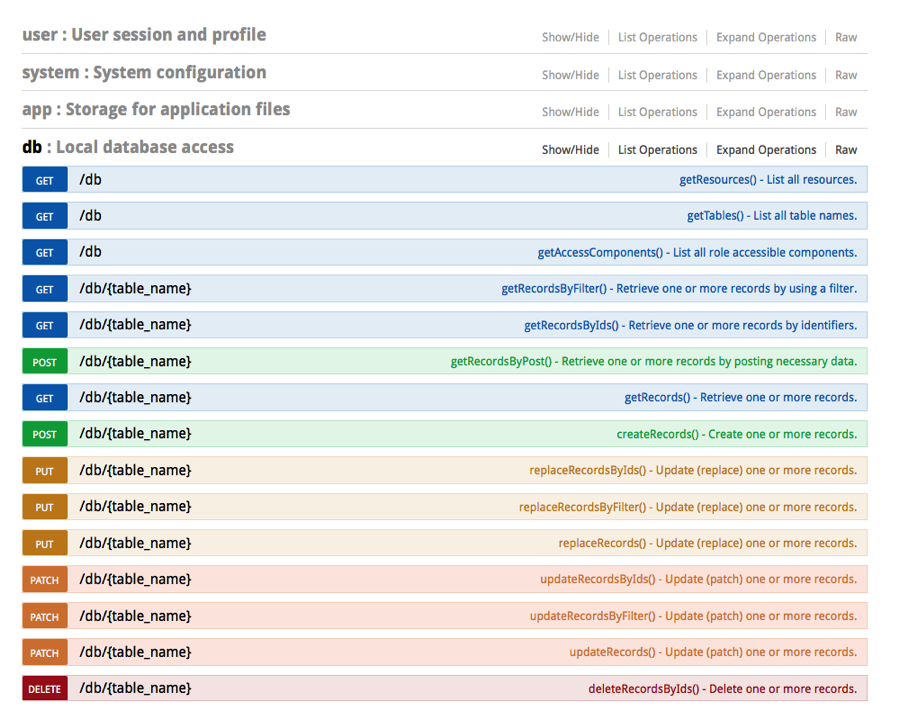Open getRecordsByFilter() operation description link
The width and height of the screenshot is (900, 720).
678,289
